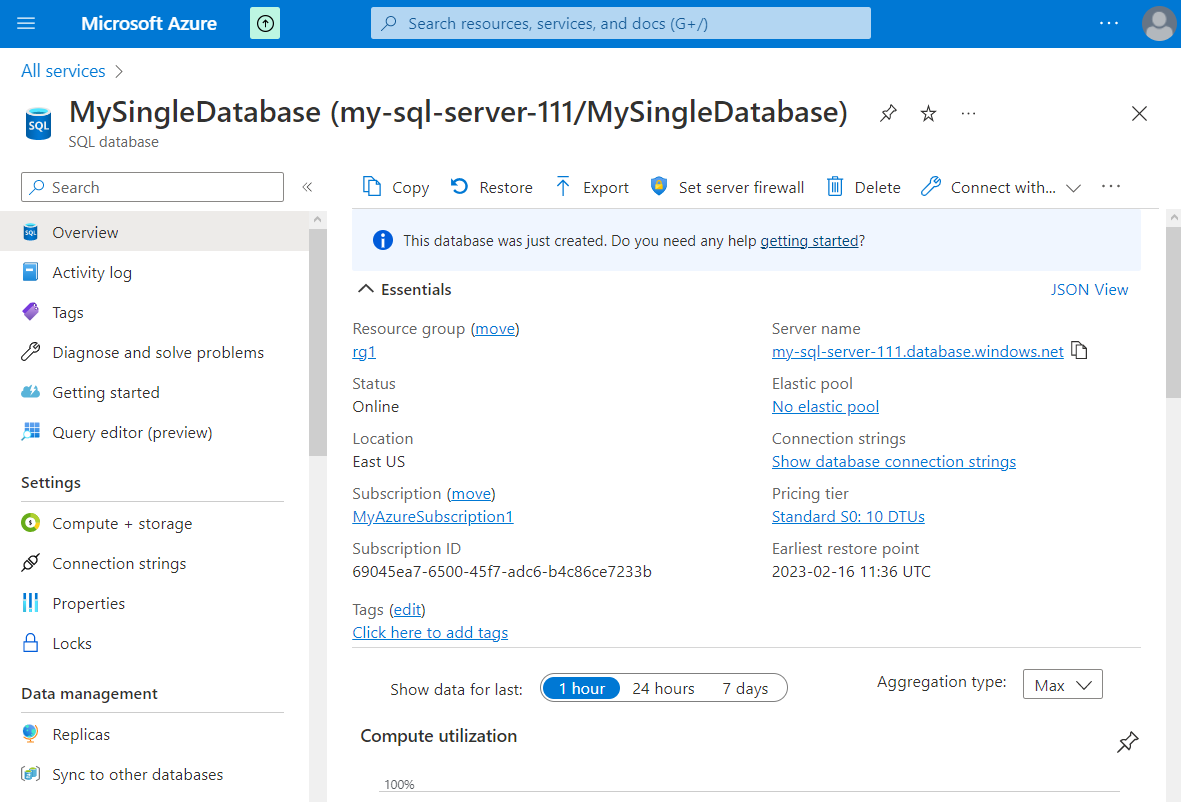Click the Activity log icon
Image resolution: width=1181 pixels, height=802 pixels.
tap(30, 272)
